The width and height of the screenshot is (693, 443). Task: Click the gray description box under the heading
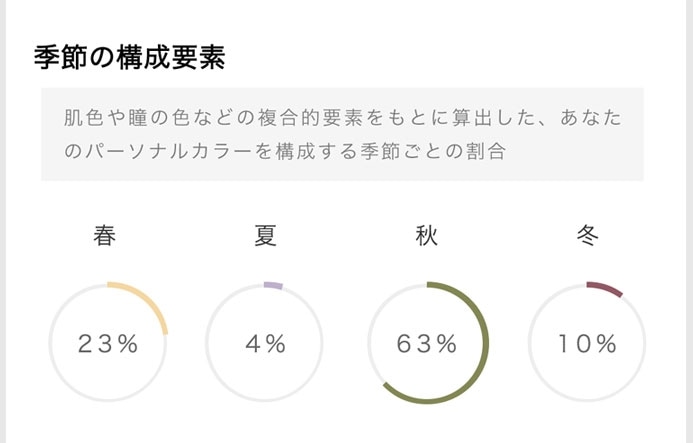342,134
